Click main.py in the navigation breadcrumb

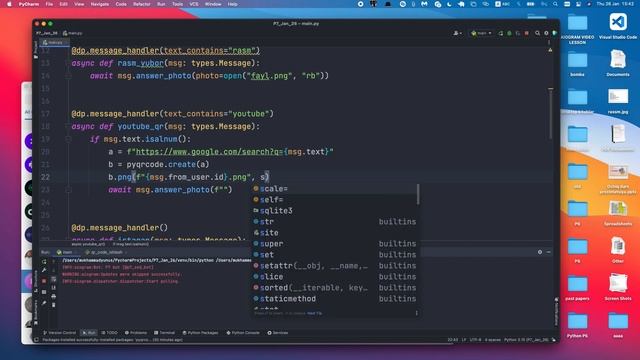tap(73, 33)
